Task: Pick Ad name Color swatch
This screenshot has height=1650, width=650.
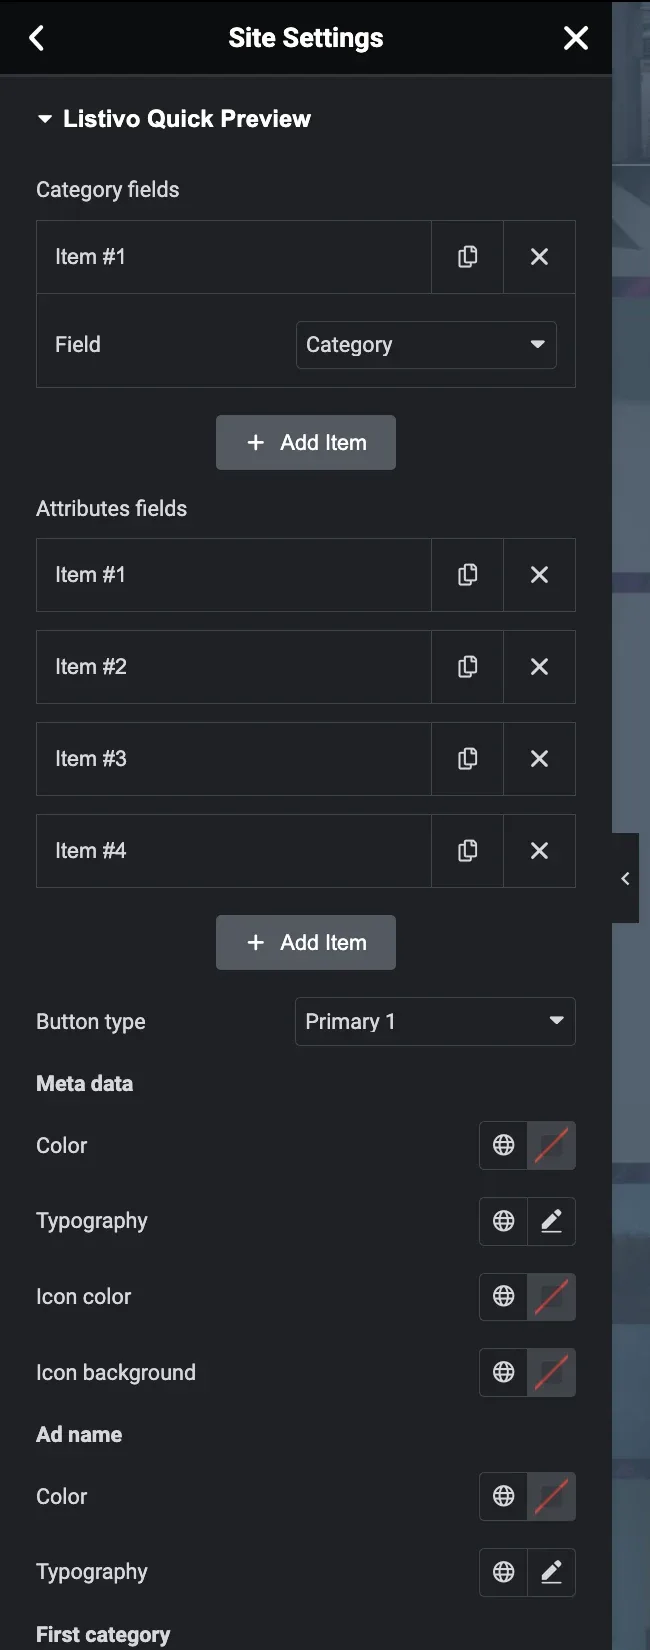Action: click(x=551, y=1497)
